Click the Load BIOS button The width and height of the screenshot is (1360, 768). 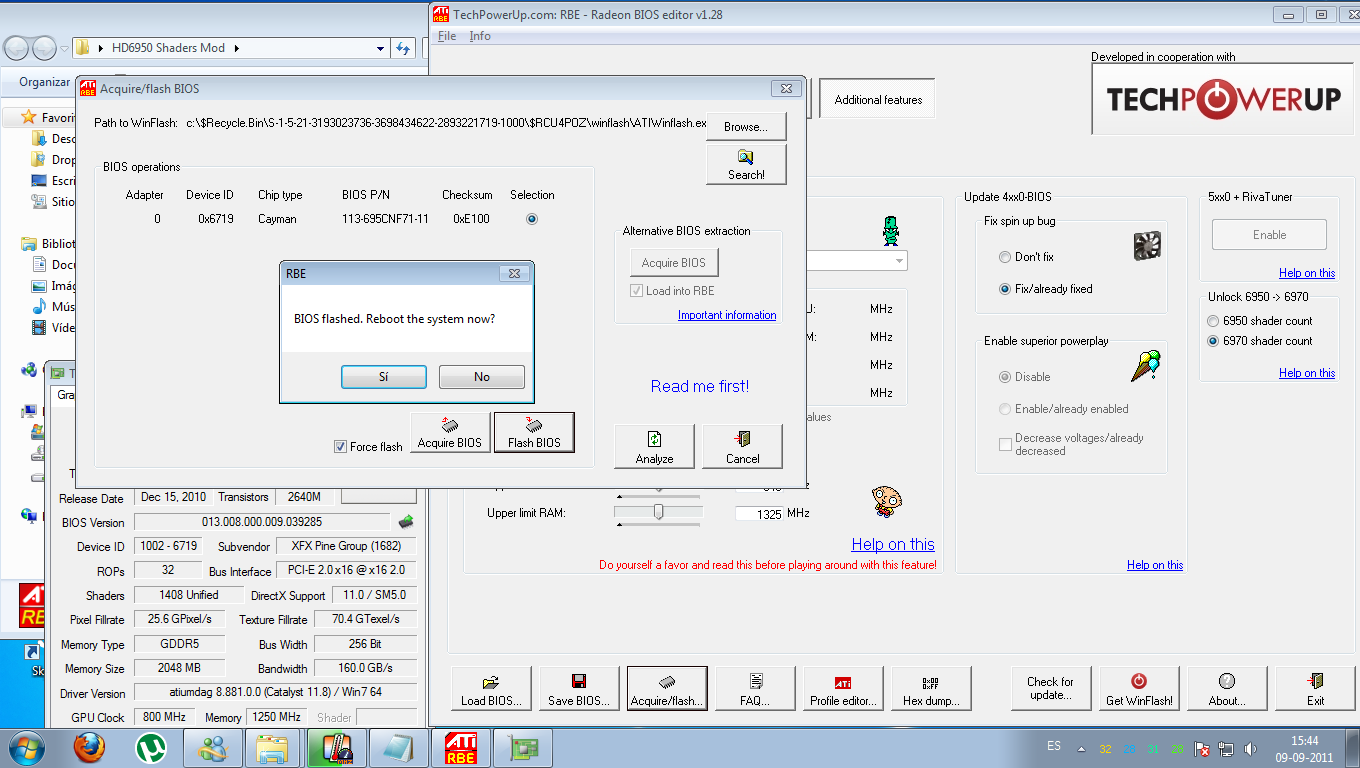point(491,690)
